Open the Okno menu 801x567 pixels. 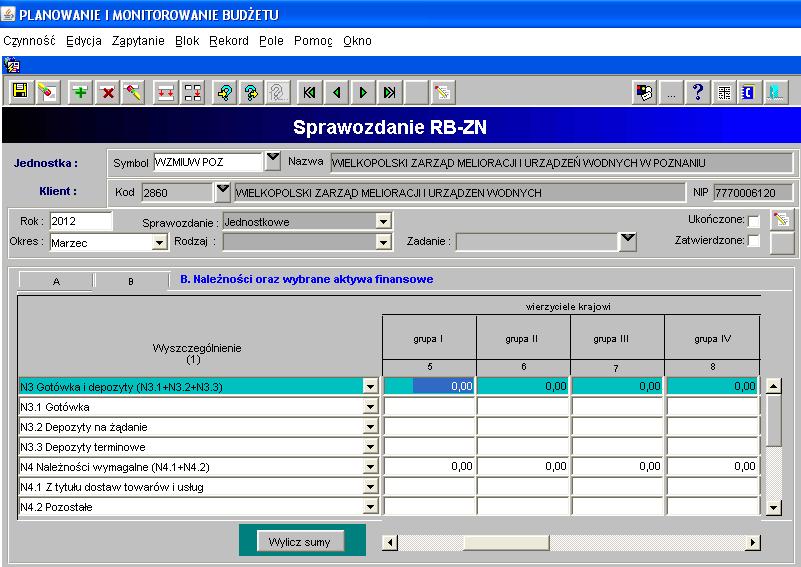[357, 41]
